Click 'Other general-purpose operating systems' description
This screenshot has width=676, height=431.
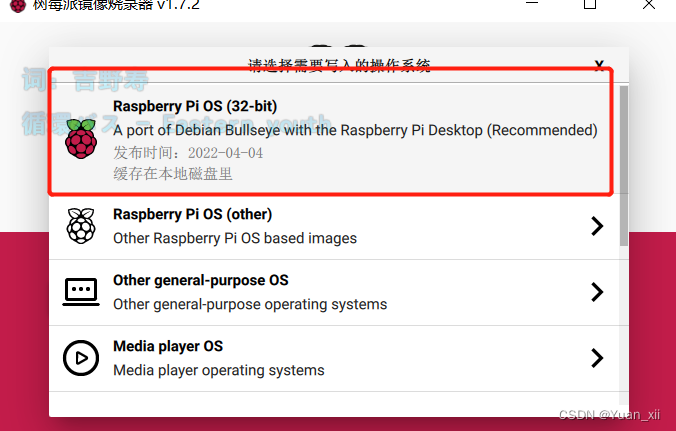point(250,304)
